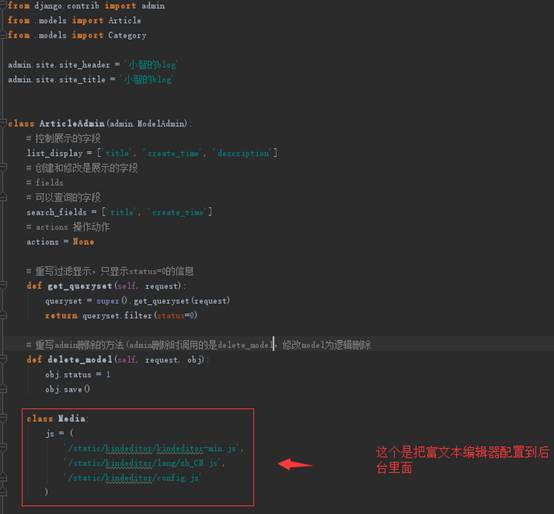Click 'admin.ModelAdmin' base class text
Viewport: 554px width, 514px height.
[147, 124]
